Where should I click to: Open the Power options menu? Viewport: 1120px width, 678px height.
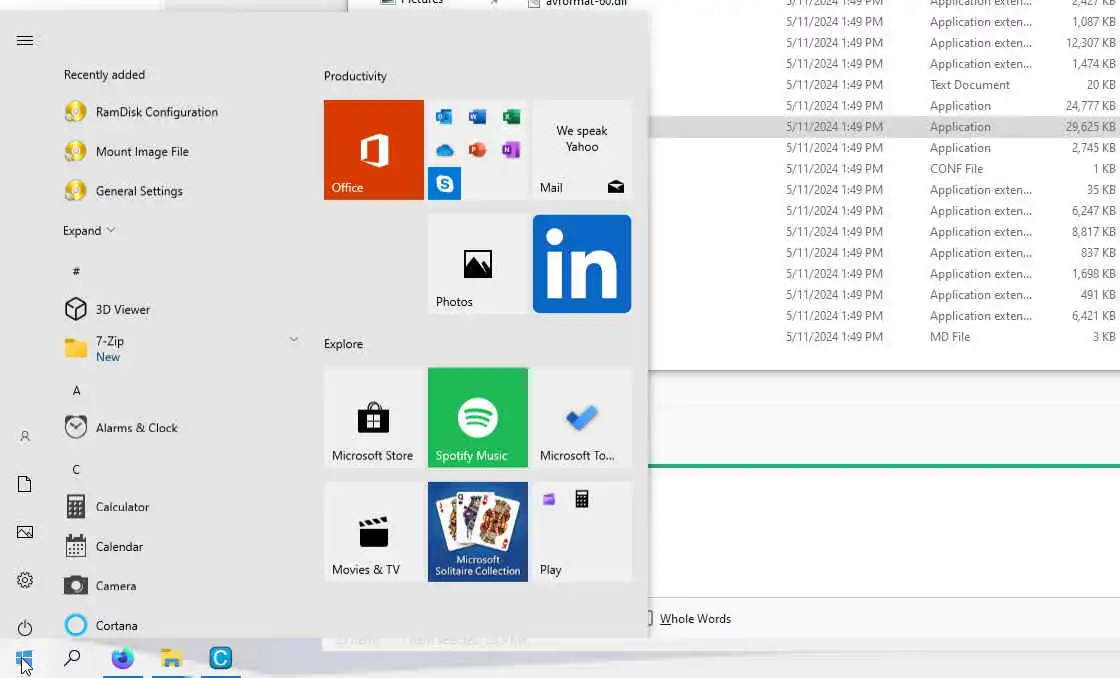[25, 628]
